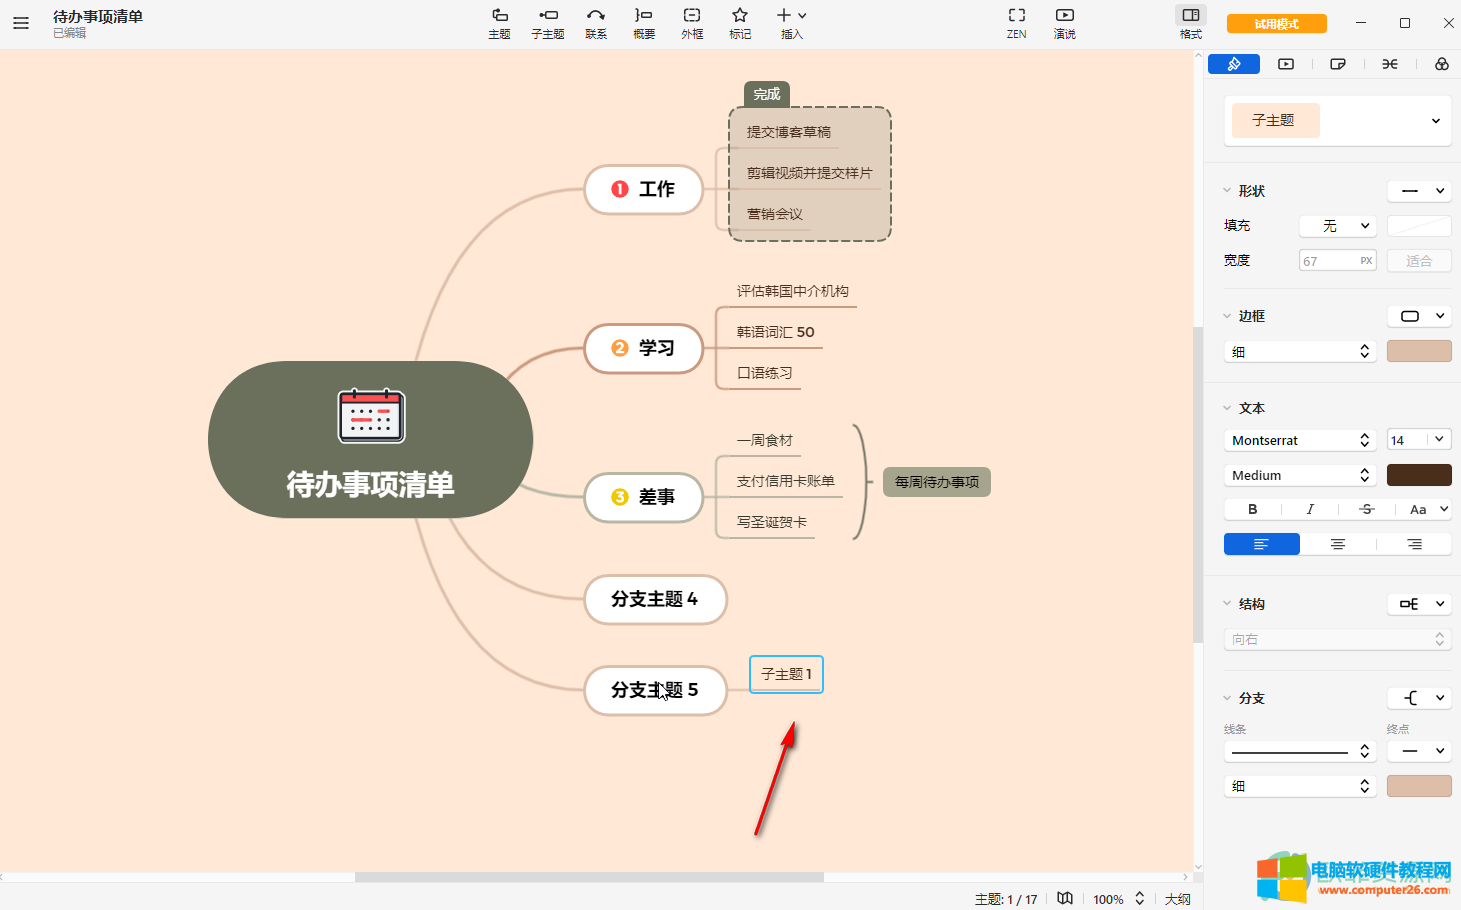This screenshot has height=910, width=1461.
Task: Enter ZEN mode
Action: (1017, 23)
